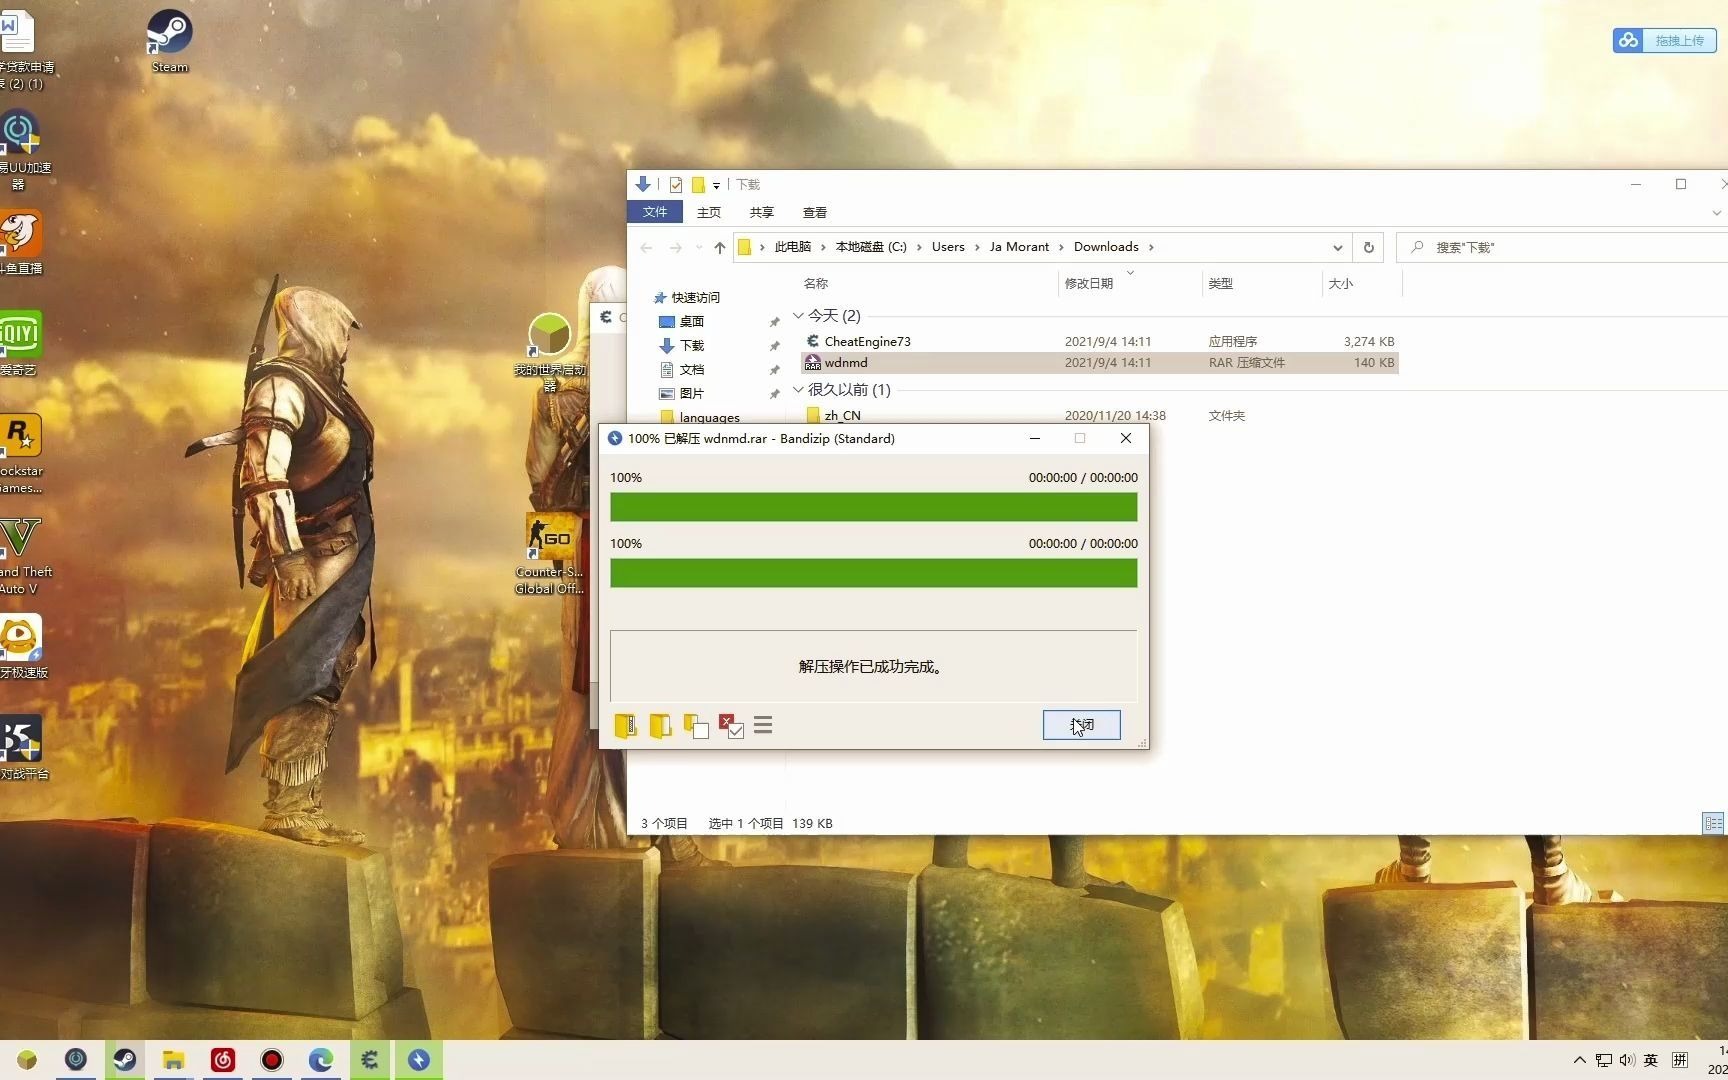Click the Downloads breadcrumb in address bar
Image resolution: width=1728 pixels, height=1080 pixels.
(1106, 247)
